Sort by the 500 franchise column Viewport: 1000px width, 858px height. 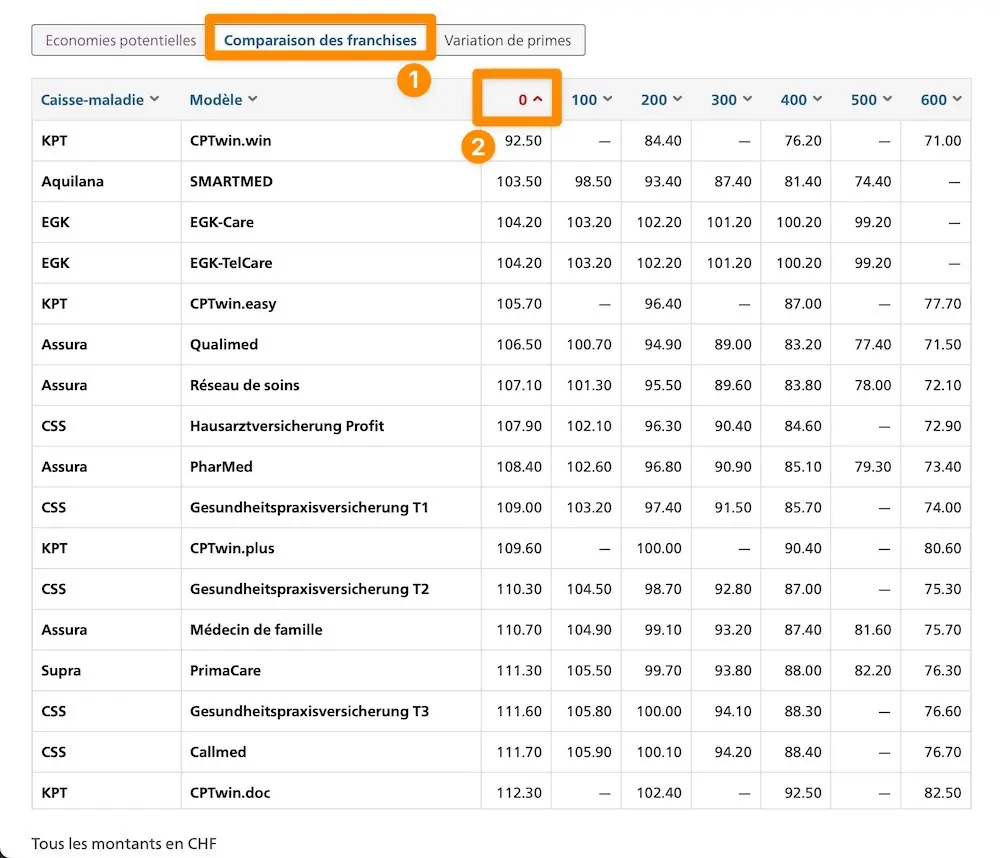(x=871, y=100)
